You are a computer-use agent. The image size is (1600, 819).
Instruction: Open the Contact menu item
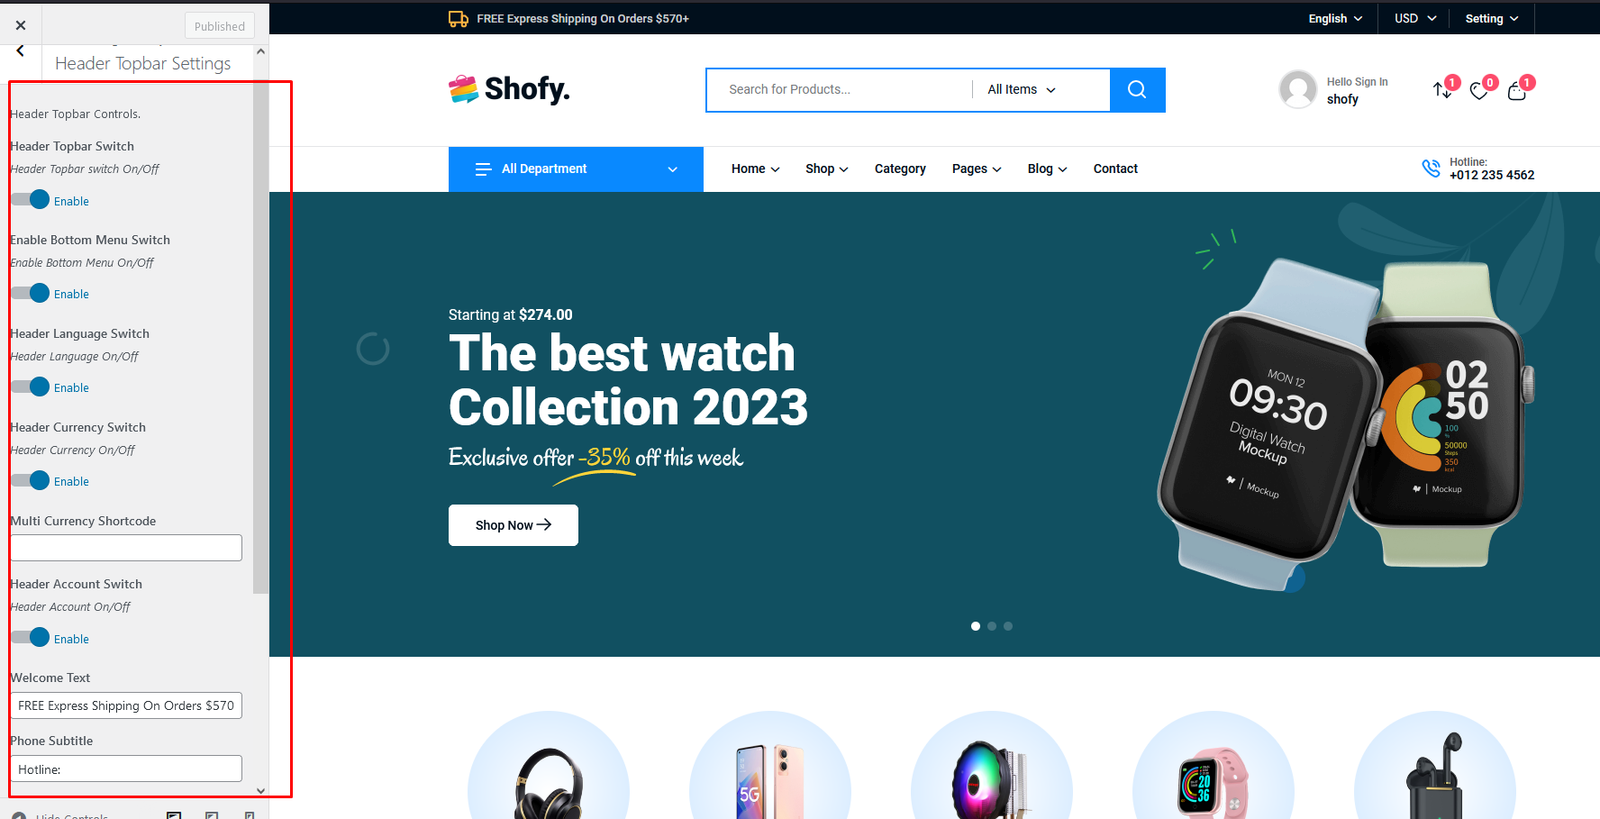pos(1115,169)
